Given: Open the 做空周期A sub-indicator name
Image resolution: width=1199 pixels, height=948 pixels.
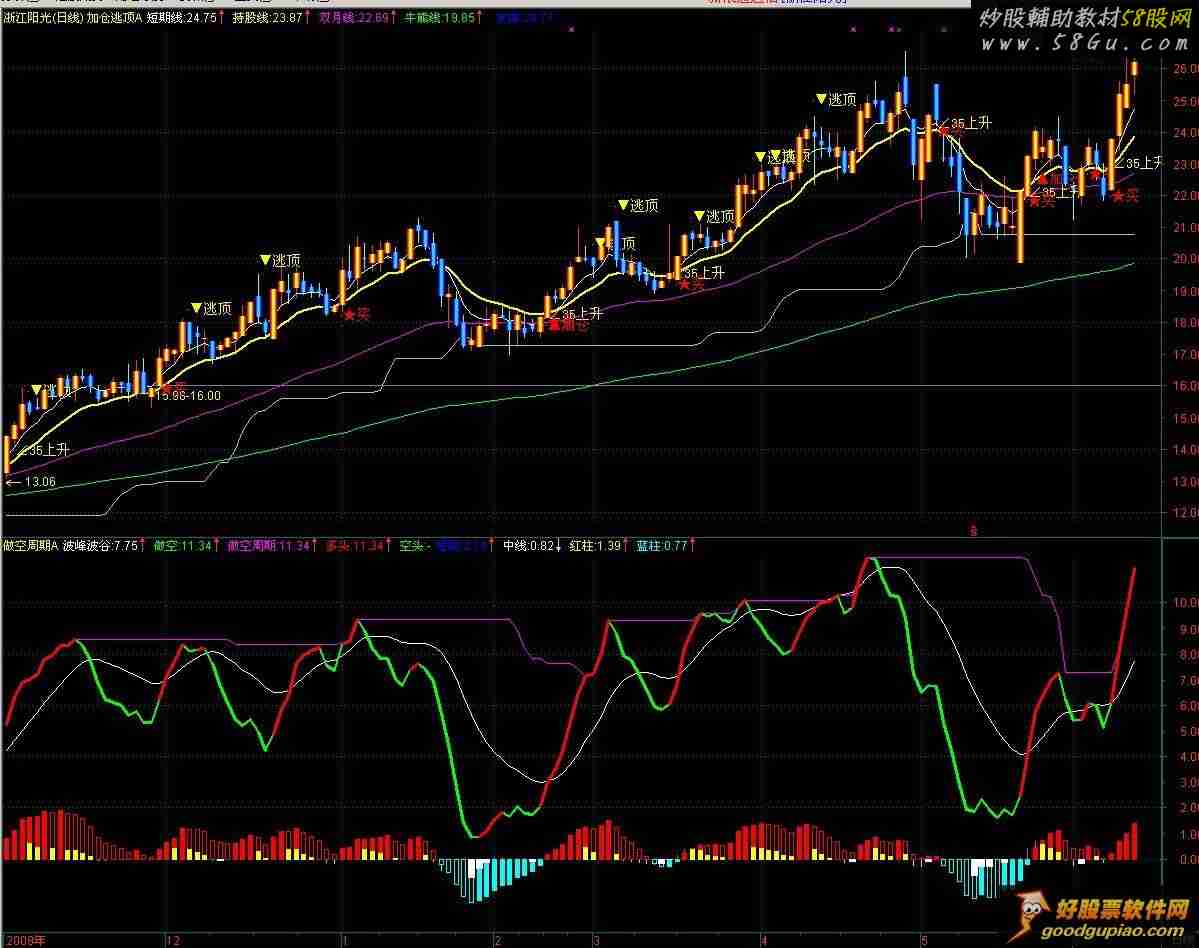Looking at the screenshot, I should point(30,546).
